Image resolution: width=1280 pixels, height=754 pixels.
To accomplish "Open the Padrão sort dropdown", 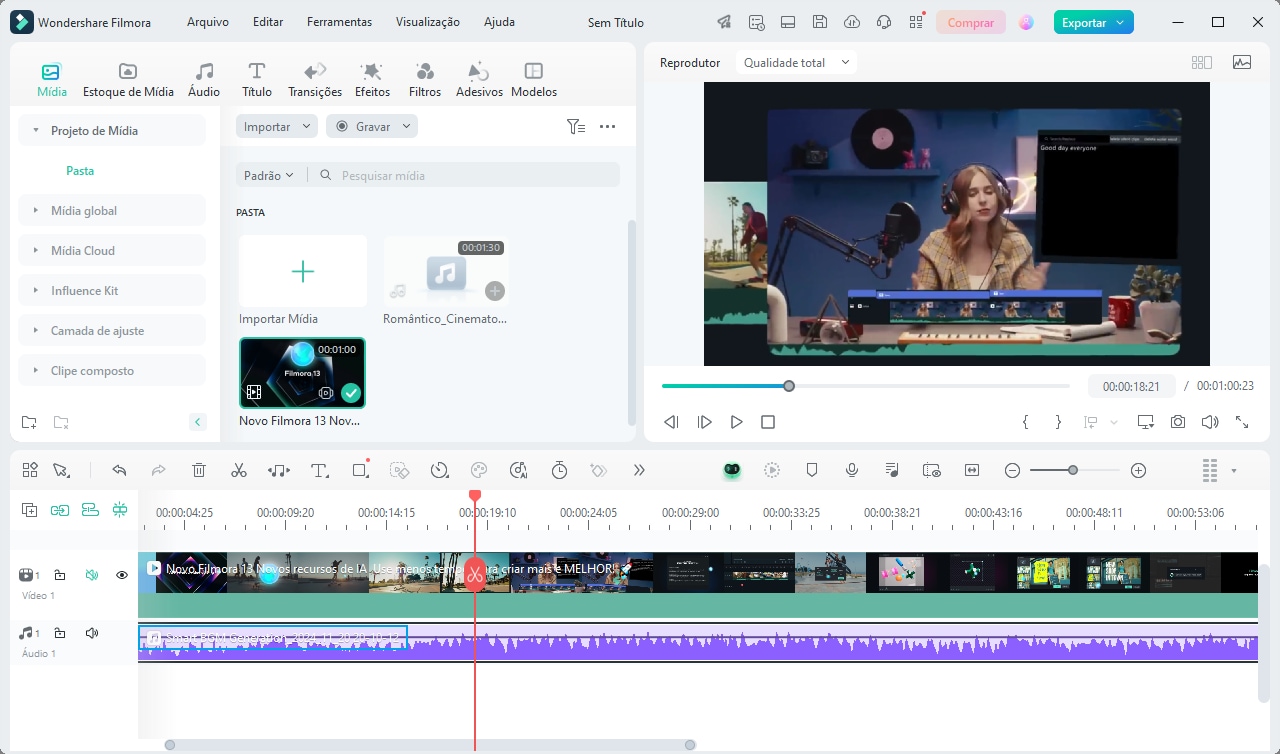I will 268,175.
